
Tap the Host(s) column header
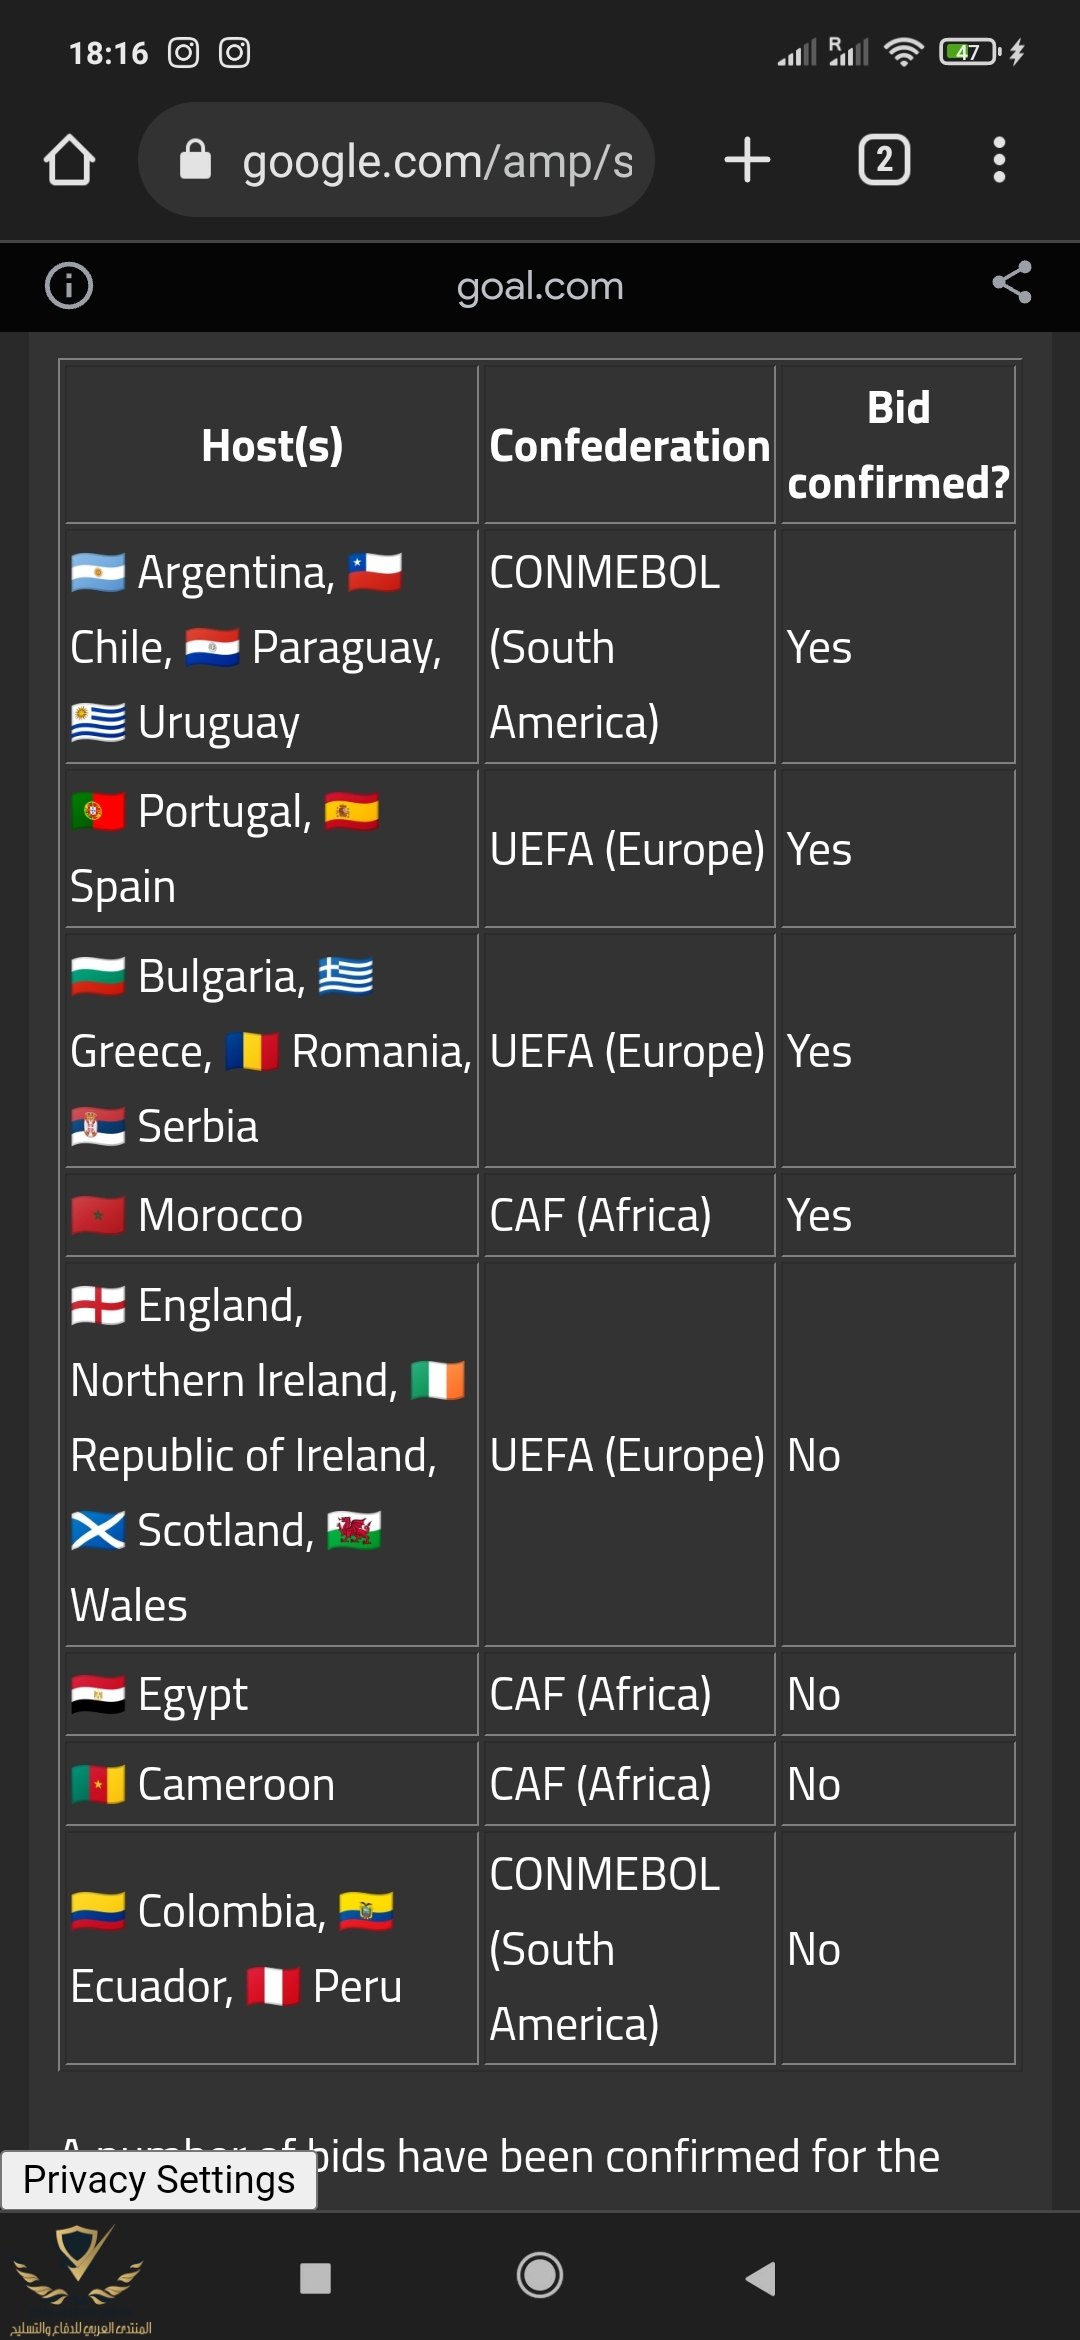[272, 446]
